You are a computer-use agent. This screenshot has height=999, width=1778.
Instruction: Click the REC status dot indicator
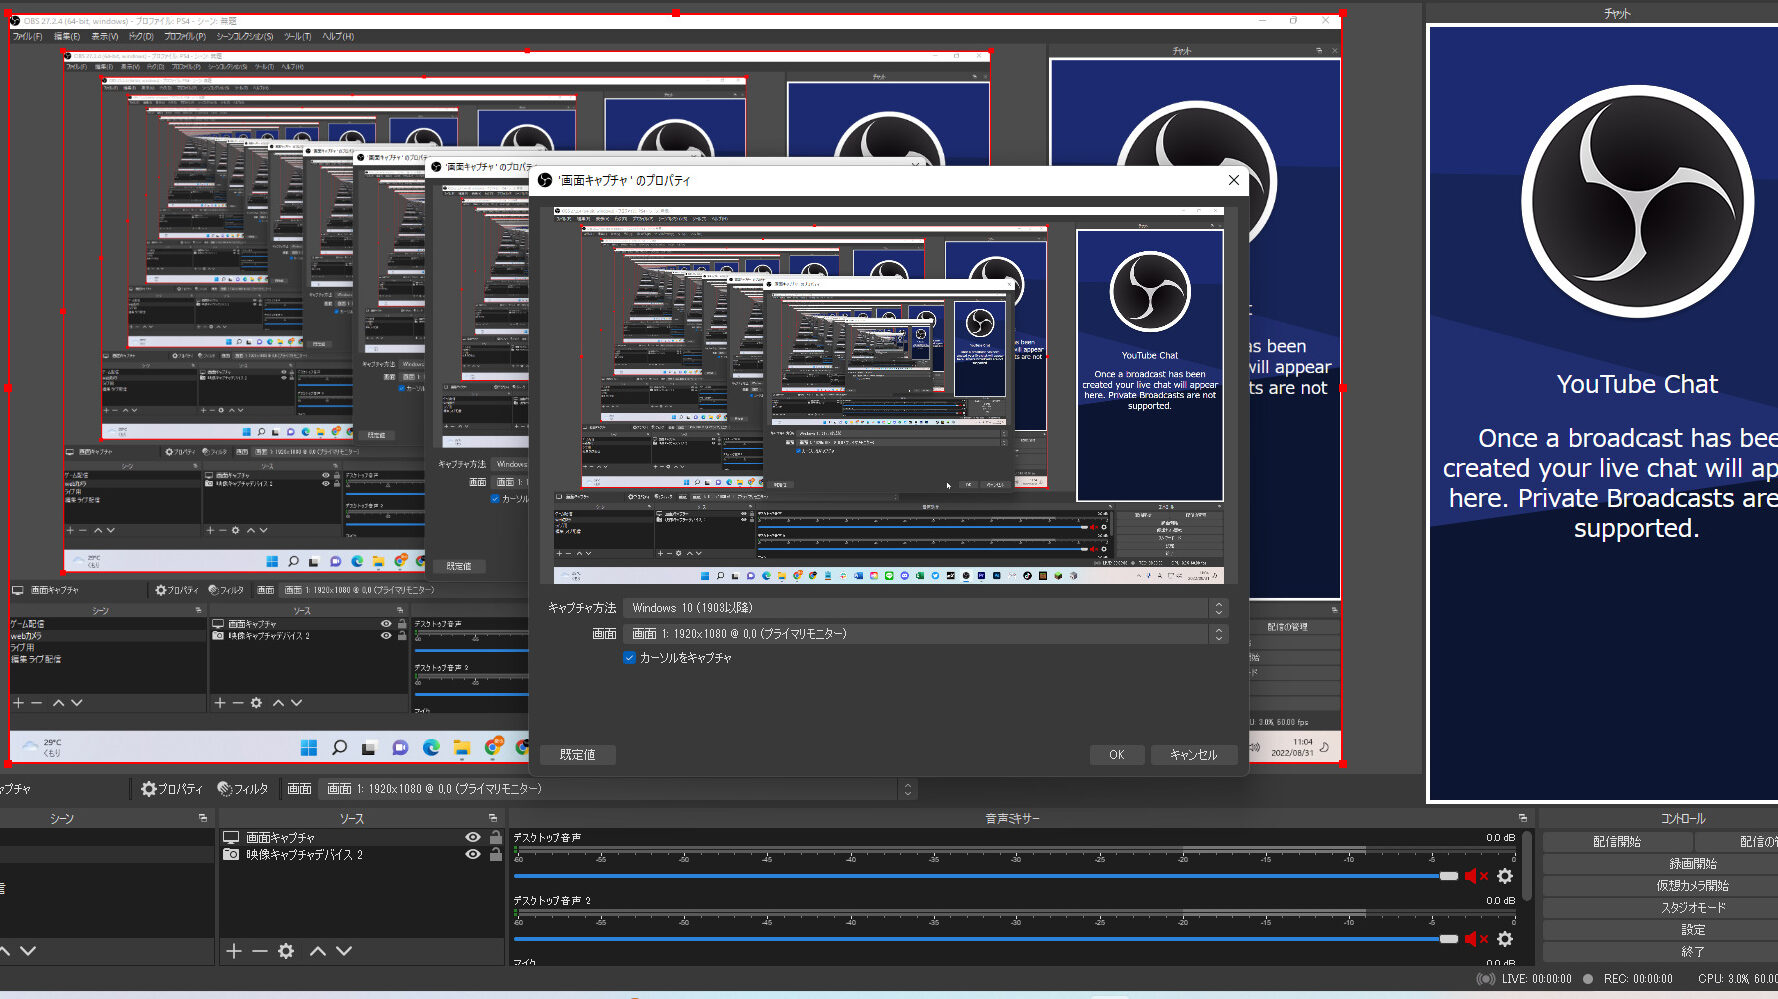point(1588,979)
